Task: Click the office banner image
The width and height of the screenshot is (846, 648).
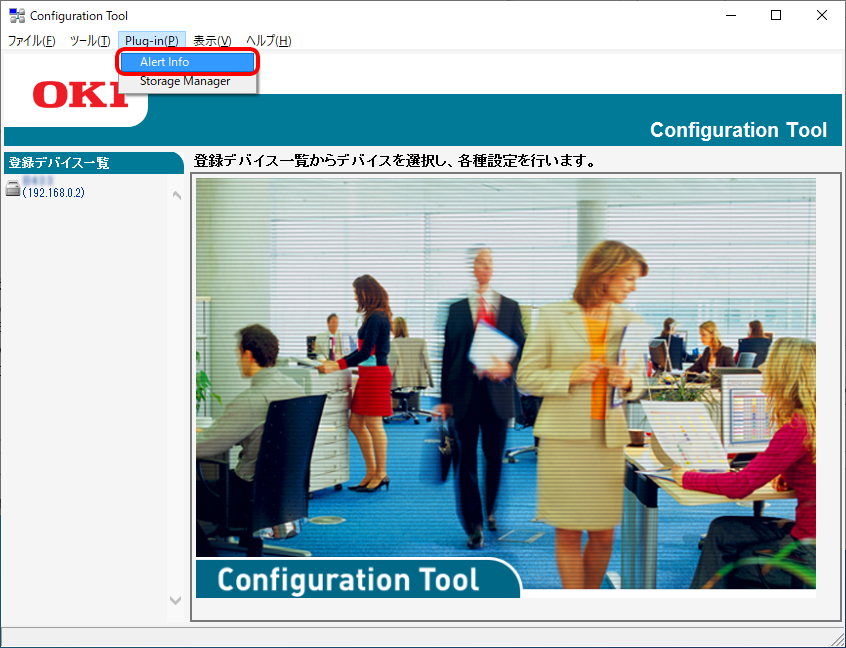Action: click(x=505, y=370)
